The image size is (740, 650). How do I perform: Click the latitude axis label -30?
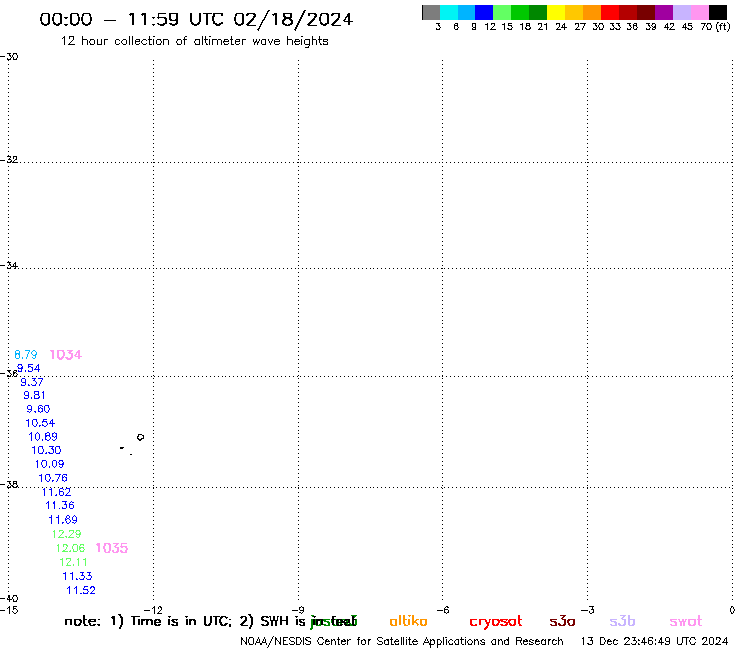(9, 57)
